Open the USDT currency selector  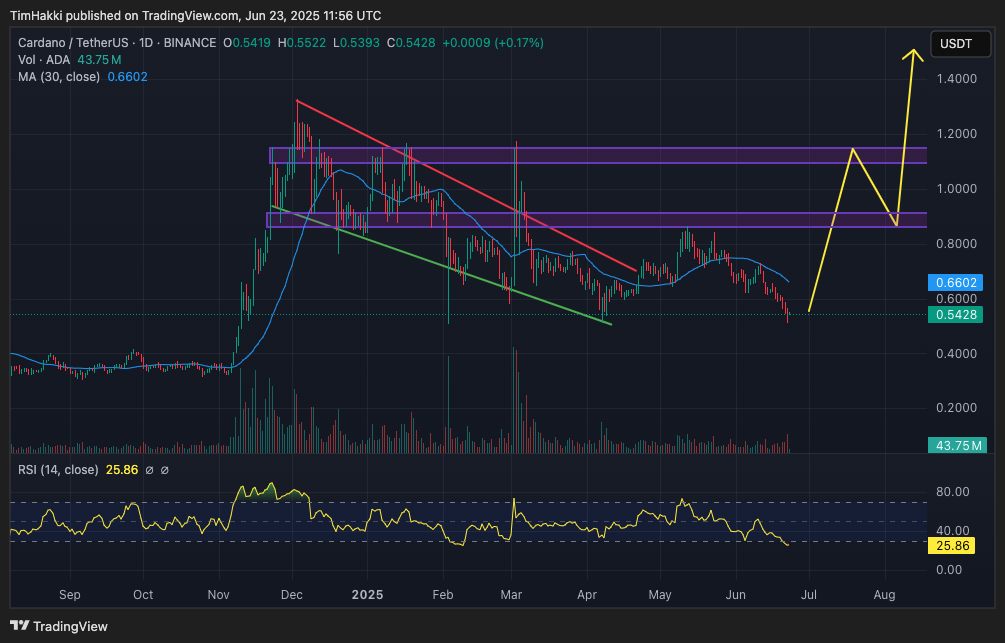click(960, 44)
